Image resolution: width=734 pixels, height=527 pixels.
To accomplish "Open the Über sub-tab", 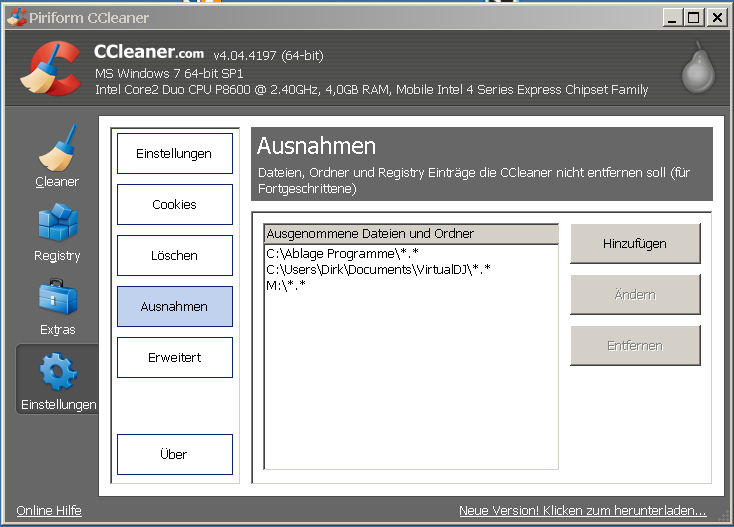I will point(175,454).
